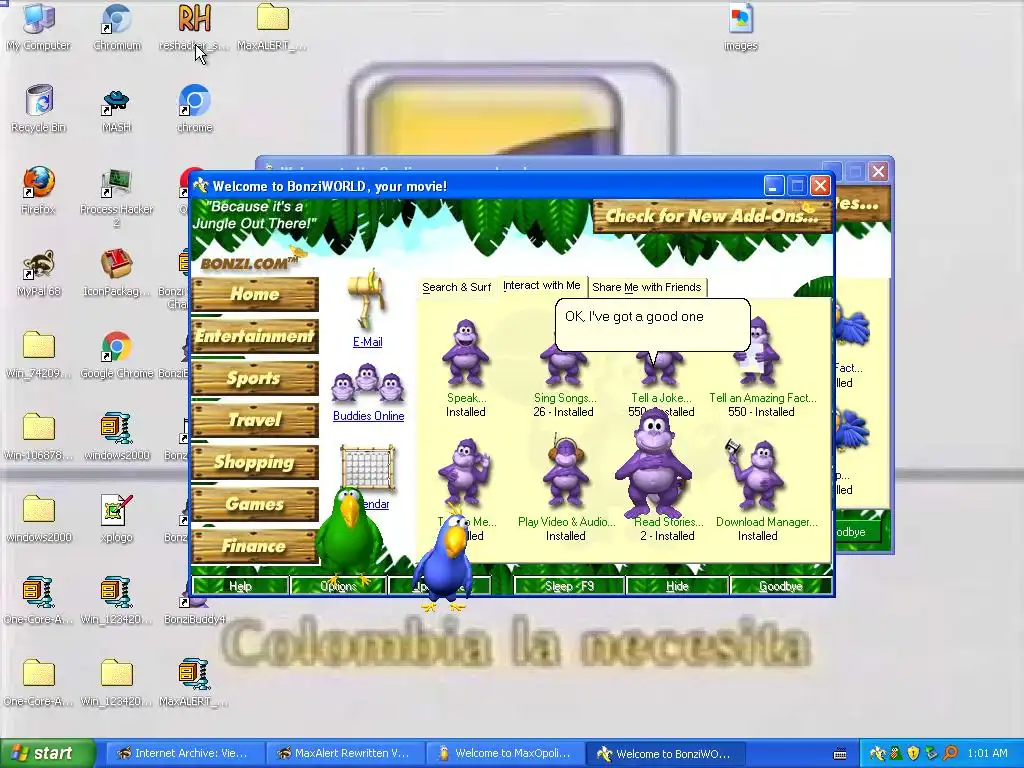The height and width of the screenshot is (768, 1024).
Task: Select the IconPackager desktop icon
Action: pos(117,272)
